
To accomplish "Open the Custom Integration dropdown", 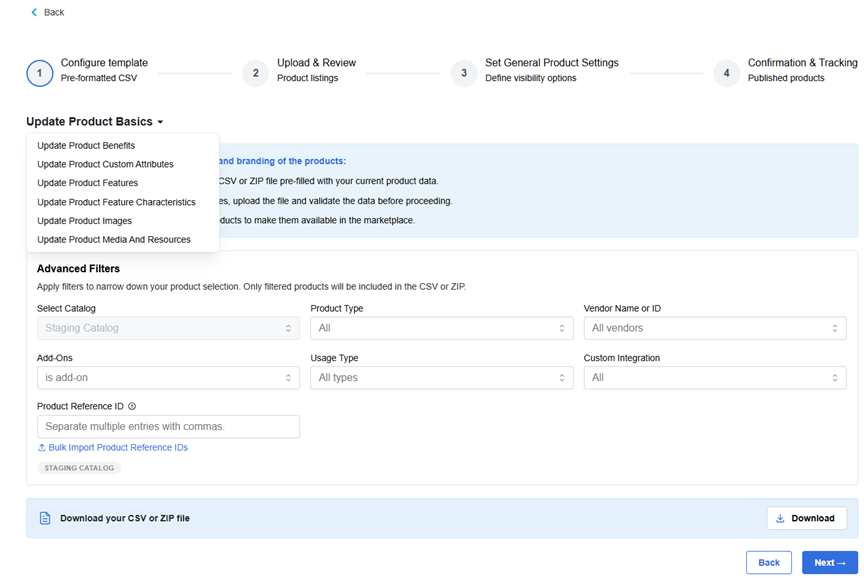I will [x=715, y=377].
